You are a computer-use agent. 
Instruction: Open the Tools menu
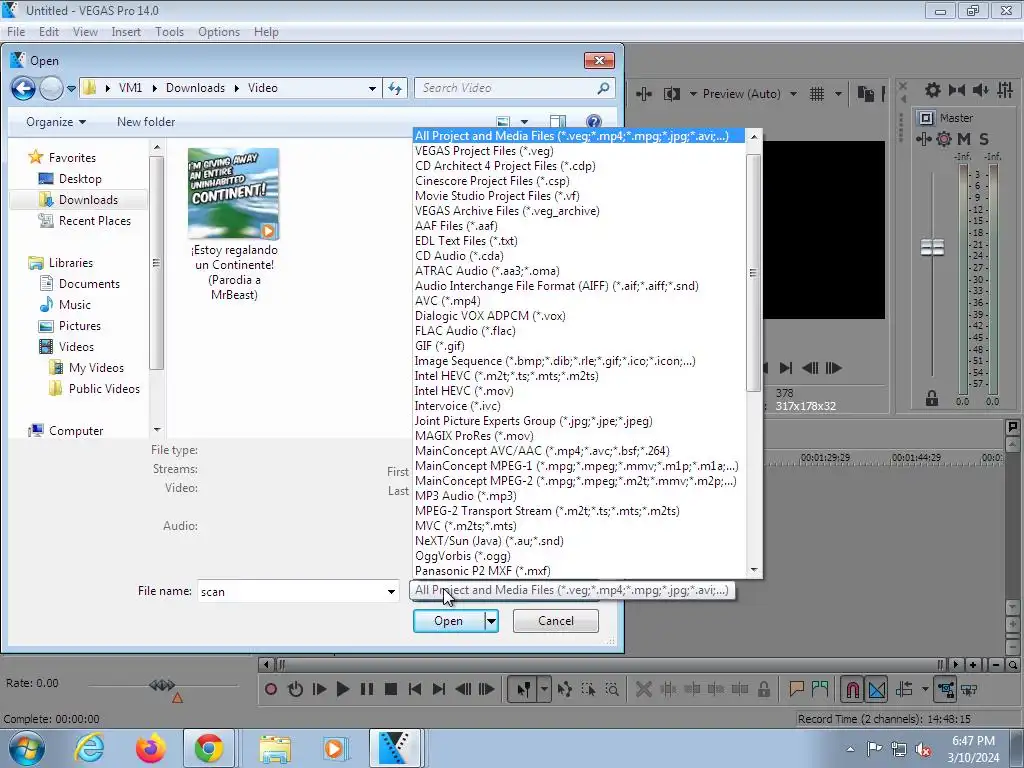click(x=169, y=31)
